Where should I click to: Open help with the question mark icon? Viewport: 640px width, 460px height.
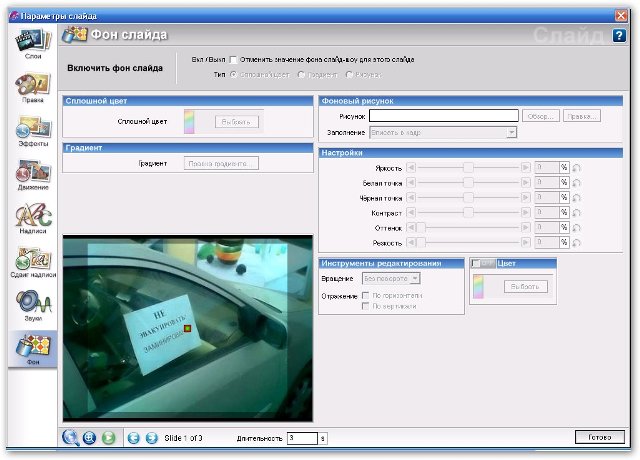coord(619,36)
